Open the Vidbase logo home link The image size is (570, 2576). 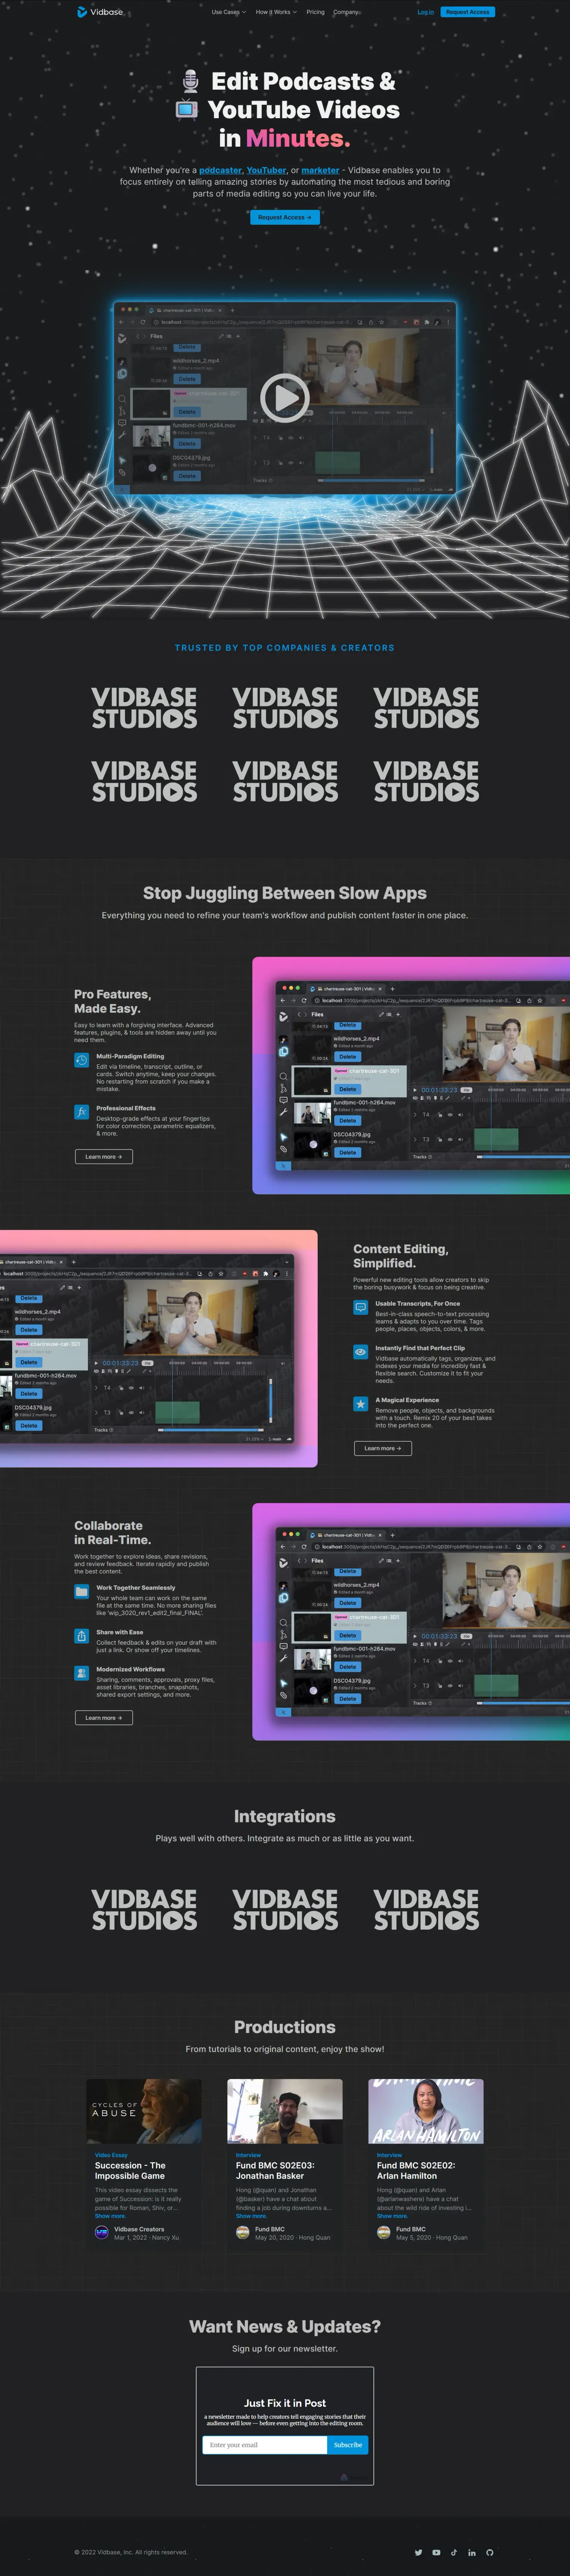[100, 12]
